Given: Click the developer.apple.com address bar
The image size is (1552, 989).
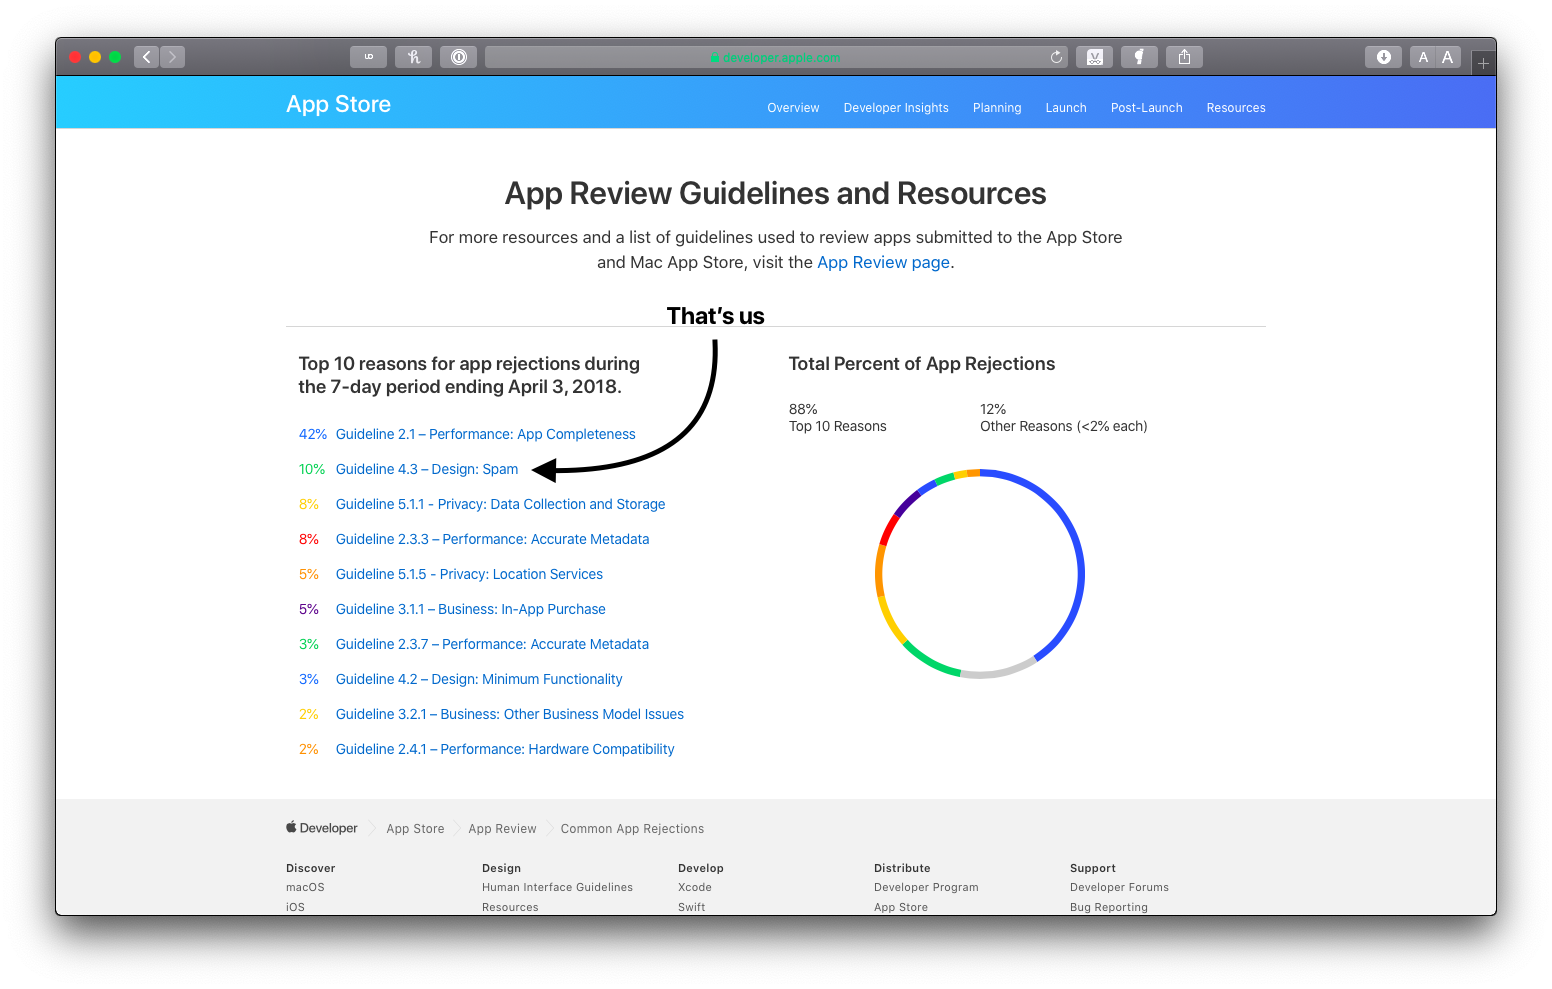Looking at the screenshot, I should (x=776, y=57).
